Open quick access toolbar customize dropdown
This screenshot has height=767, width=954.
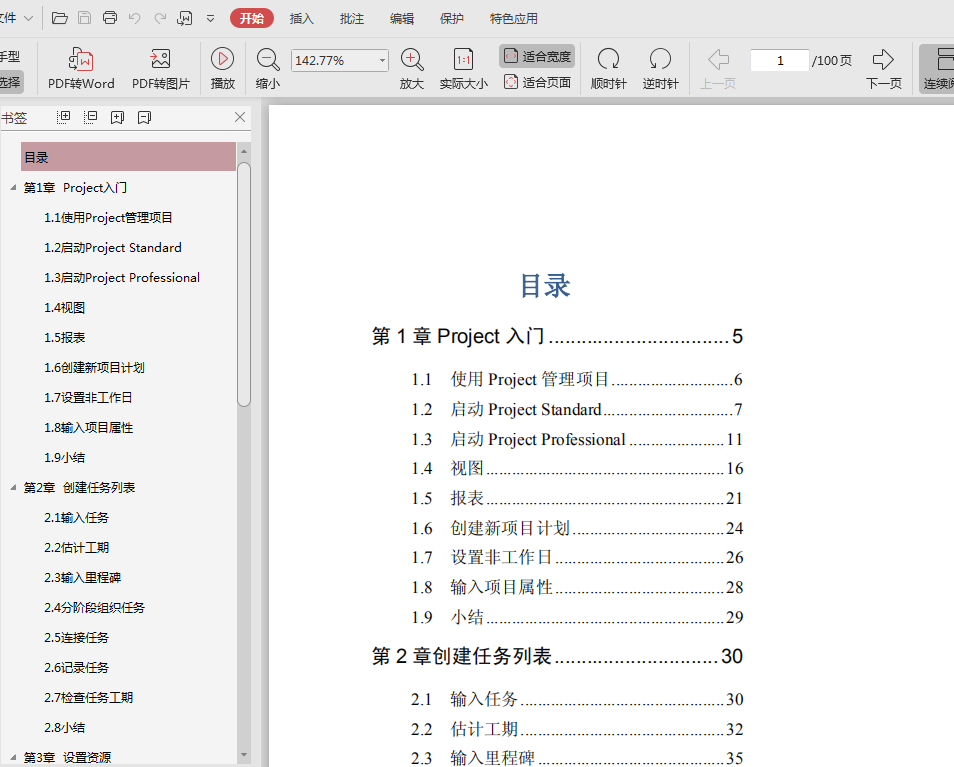point(211,19)
